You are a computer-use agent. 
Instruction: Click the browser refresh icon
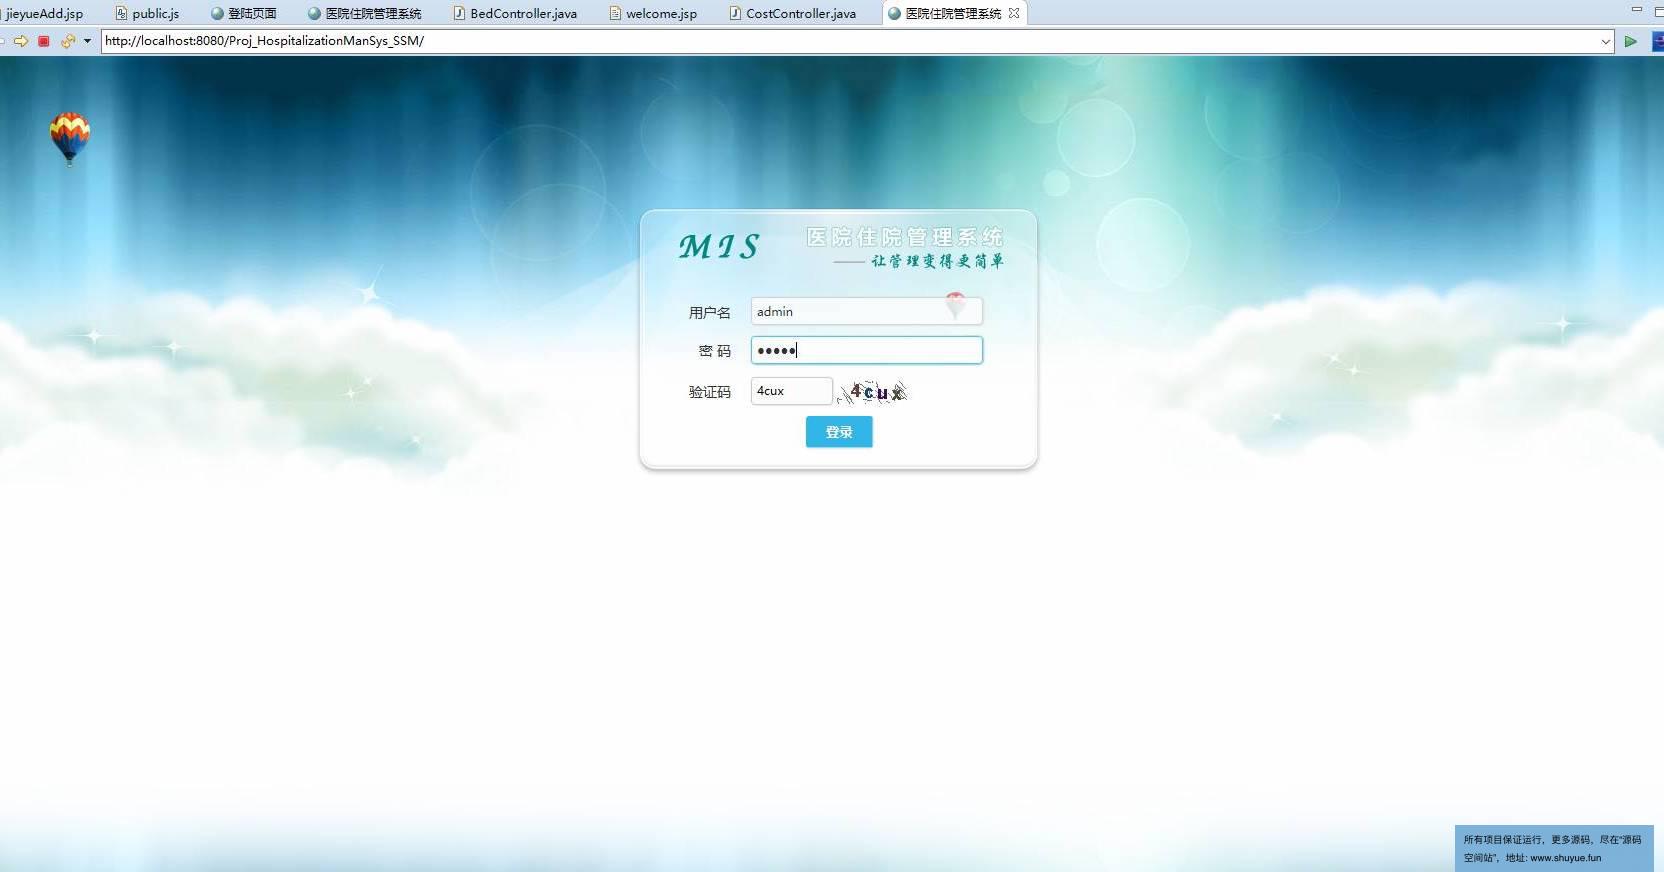point(68,41)
